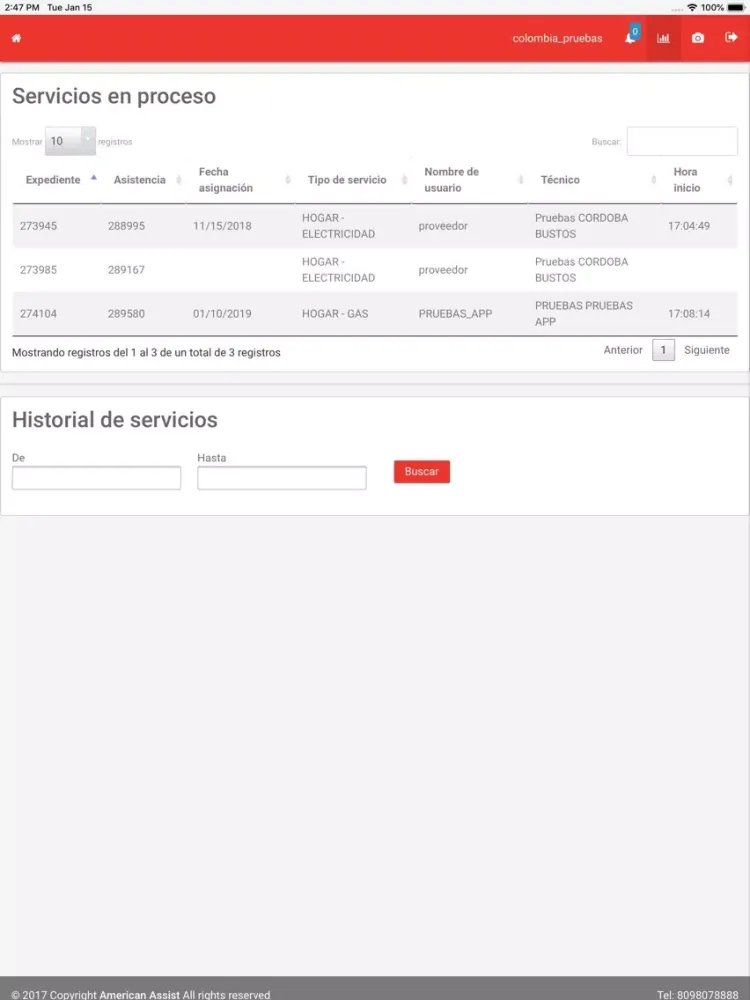This screenshot has width=750, height=1000.
Task: Select expediente 274104 cell
Action: pos(38,314)
